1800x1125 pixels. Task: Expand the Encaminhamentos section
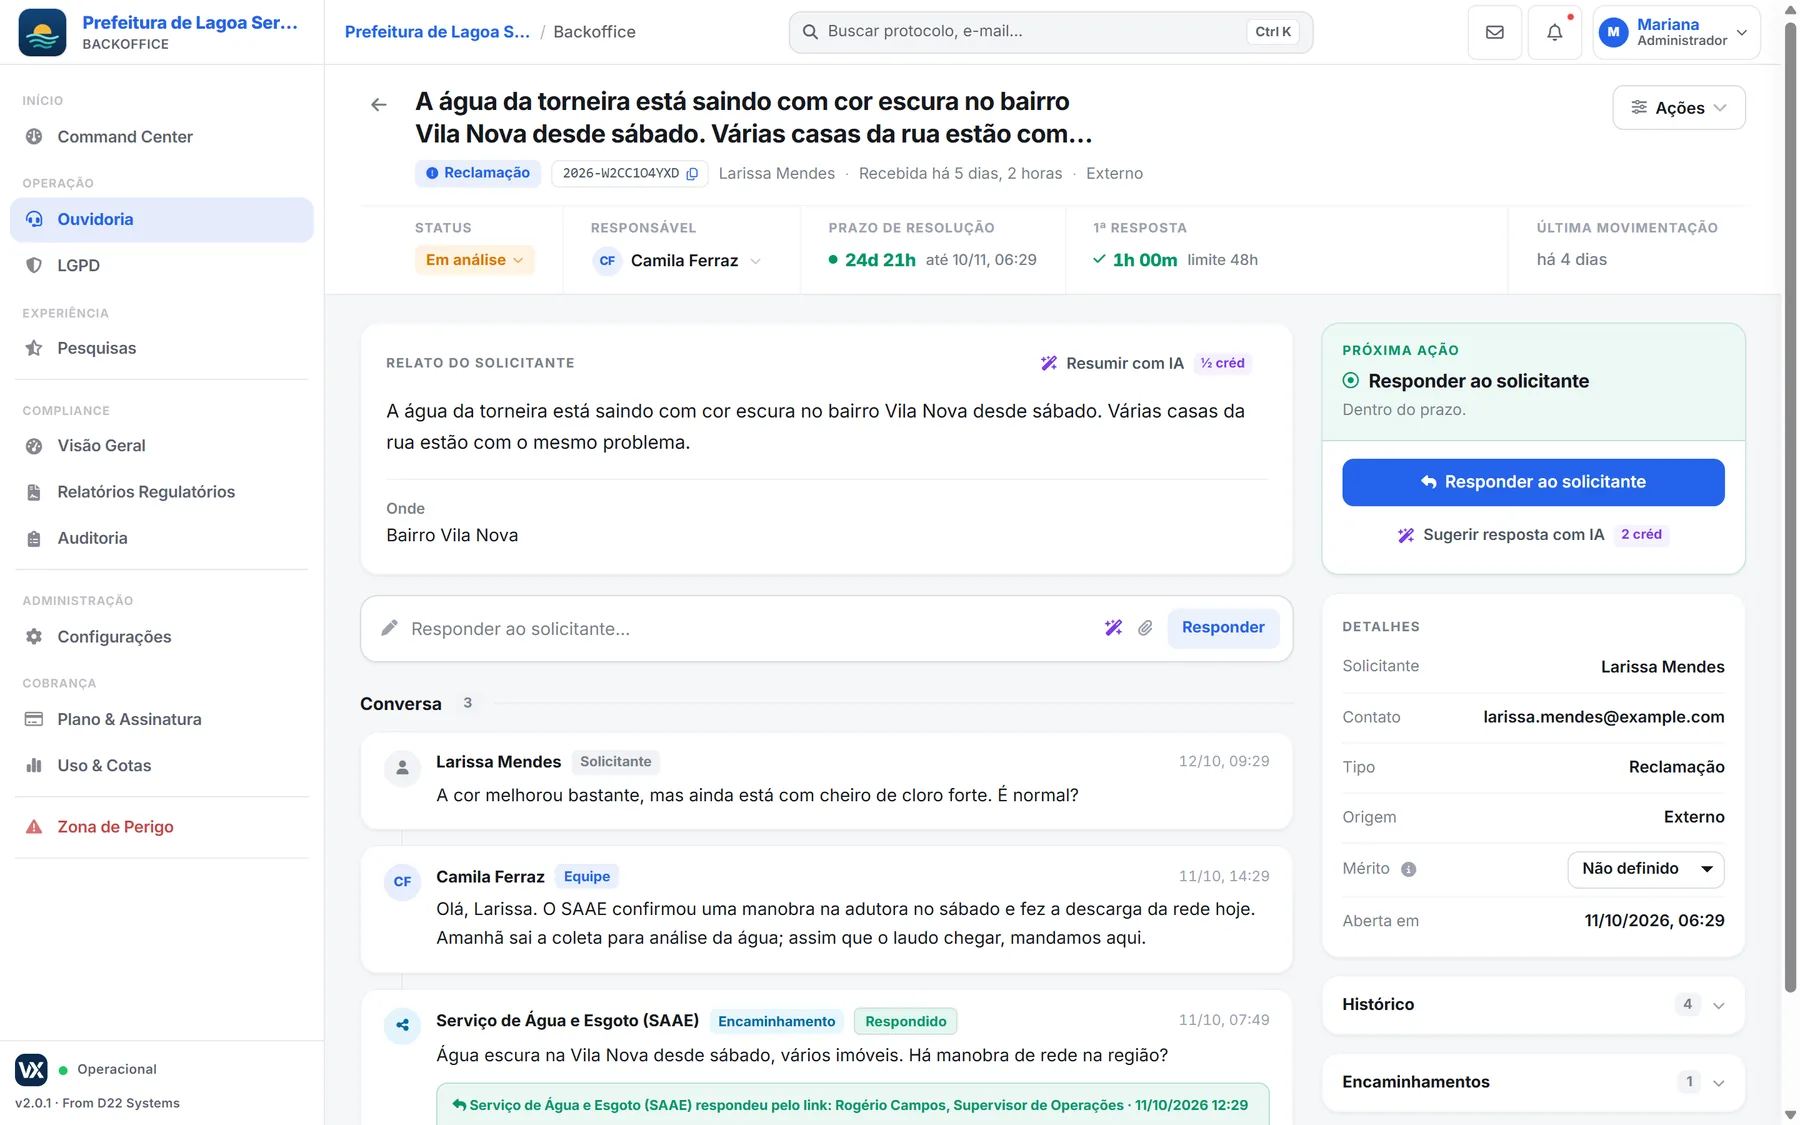point(1533,1082)
